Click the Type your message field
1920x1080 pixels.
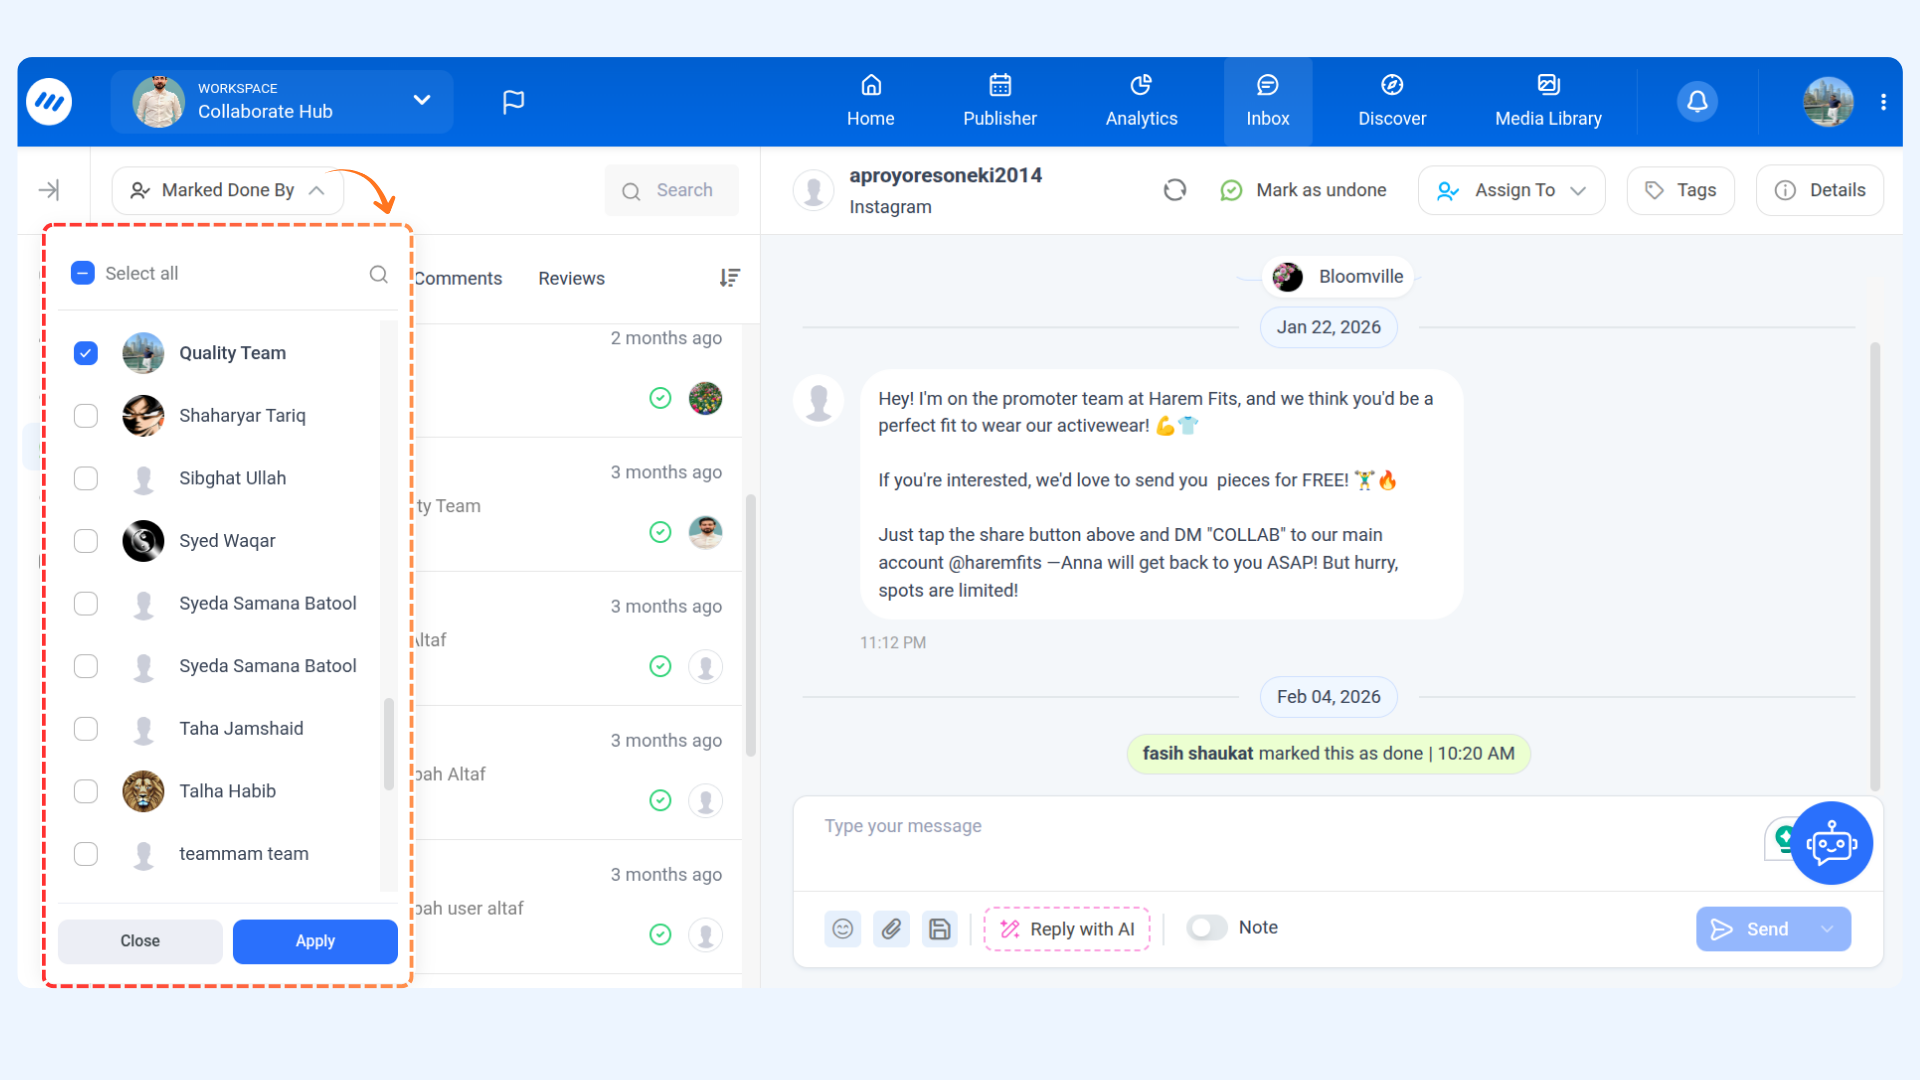coord(1280,826)
